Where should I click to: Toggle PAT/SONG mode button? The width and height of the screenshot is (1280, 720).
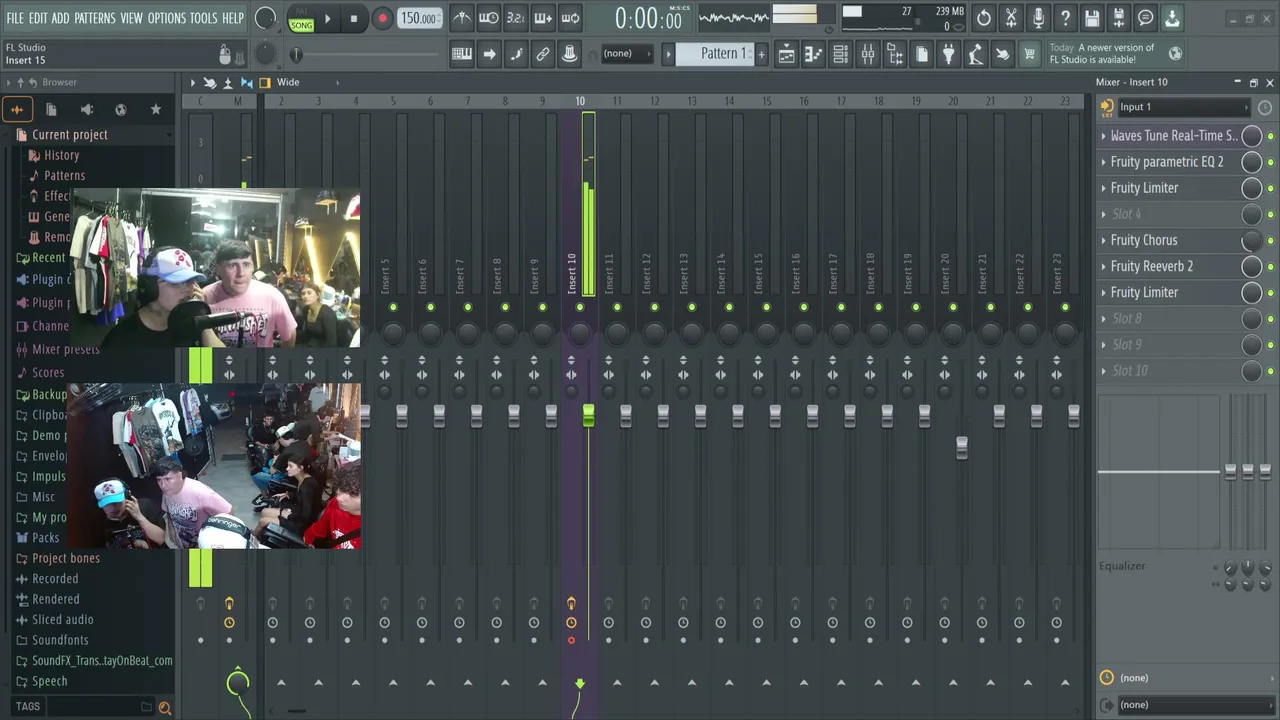pos(301,19)
